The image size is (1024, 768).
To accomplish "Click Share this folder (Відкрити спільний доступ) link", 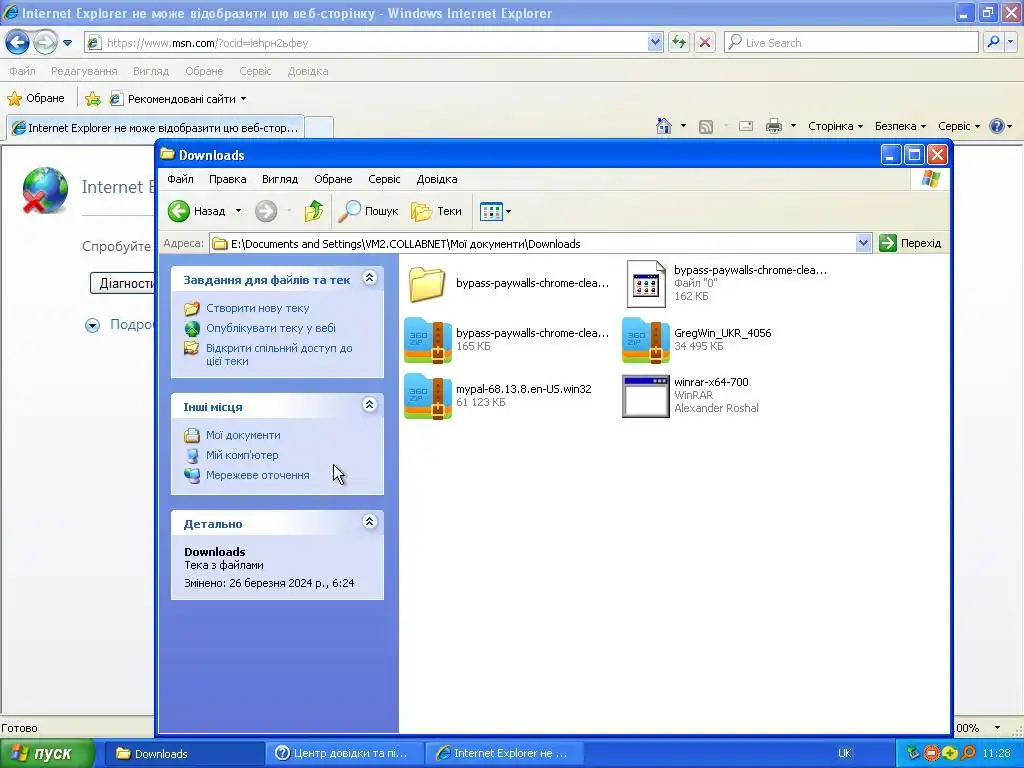I will point(279,354).
